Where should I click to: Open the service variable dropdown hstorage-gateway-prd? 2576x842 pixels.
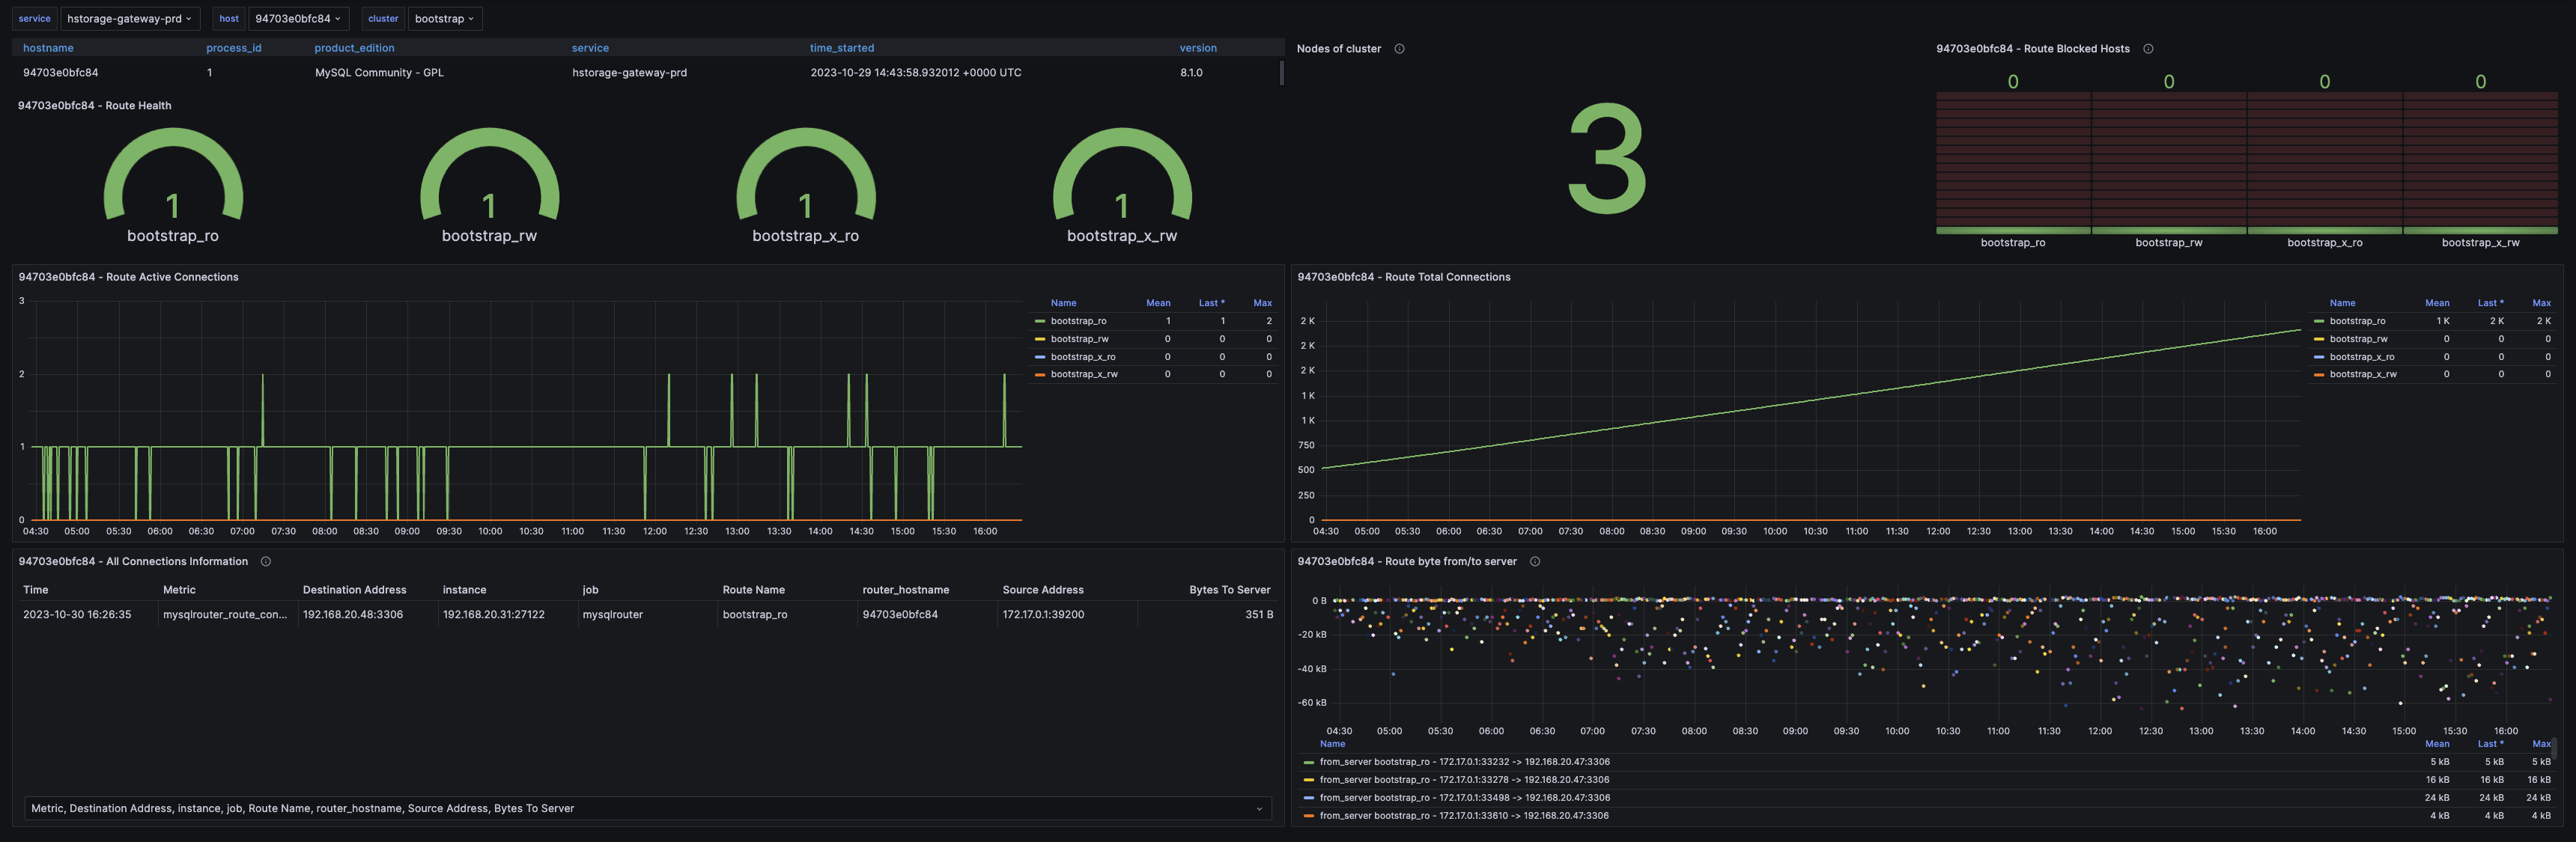[129, 19]
